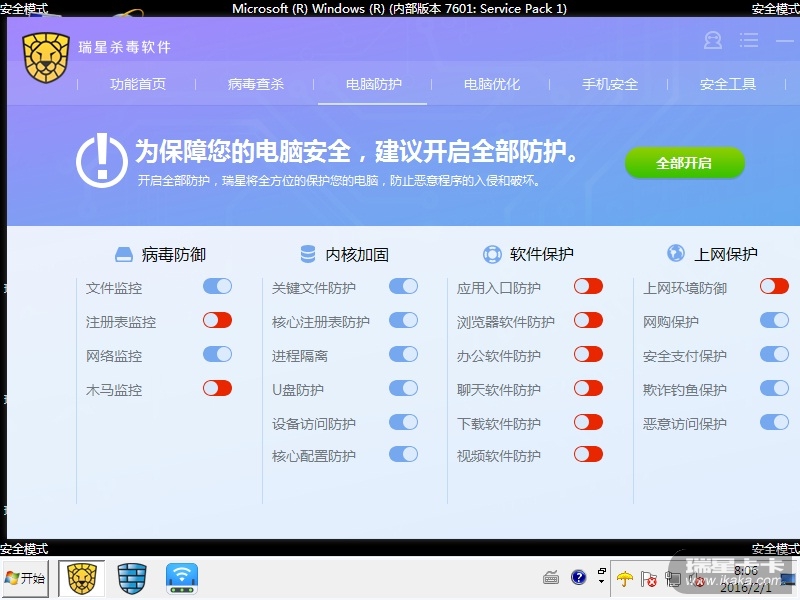Viewport: 800px width, 600px height.
Task: Click the 瑞星杀毒软件 title text
Action: click(124, 47)
